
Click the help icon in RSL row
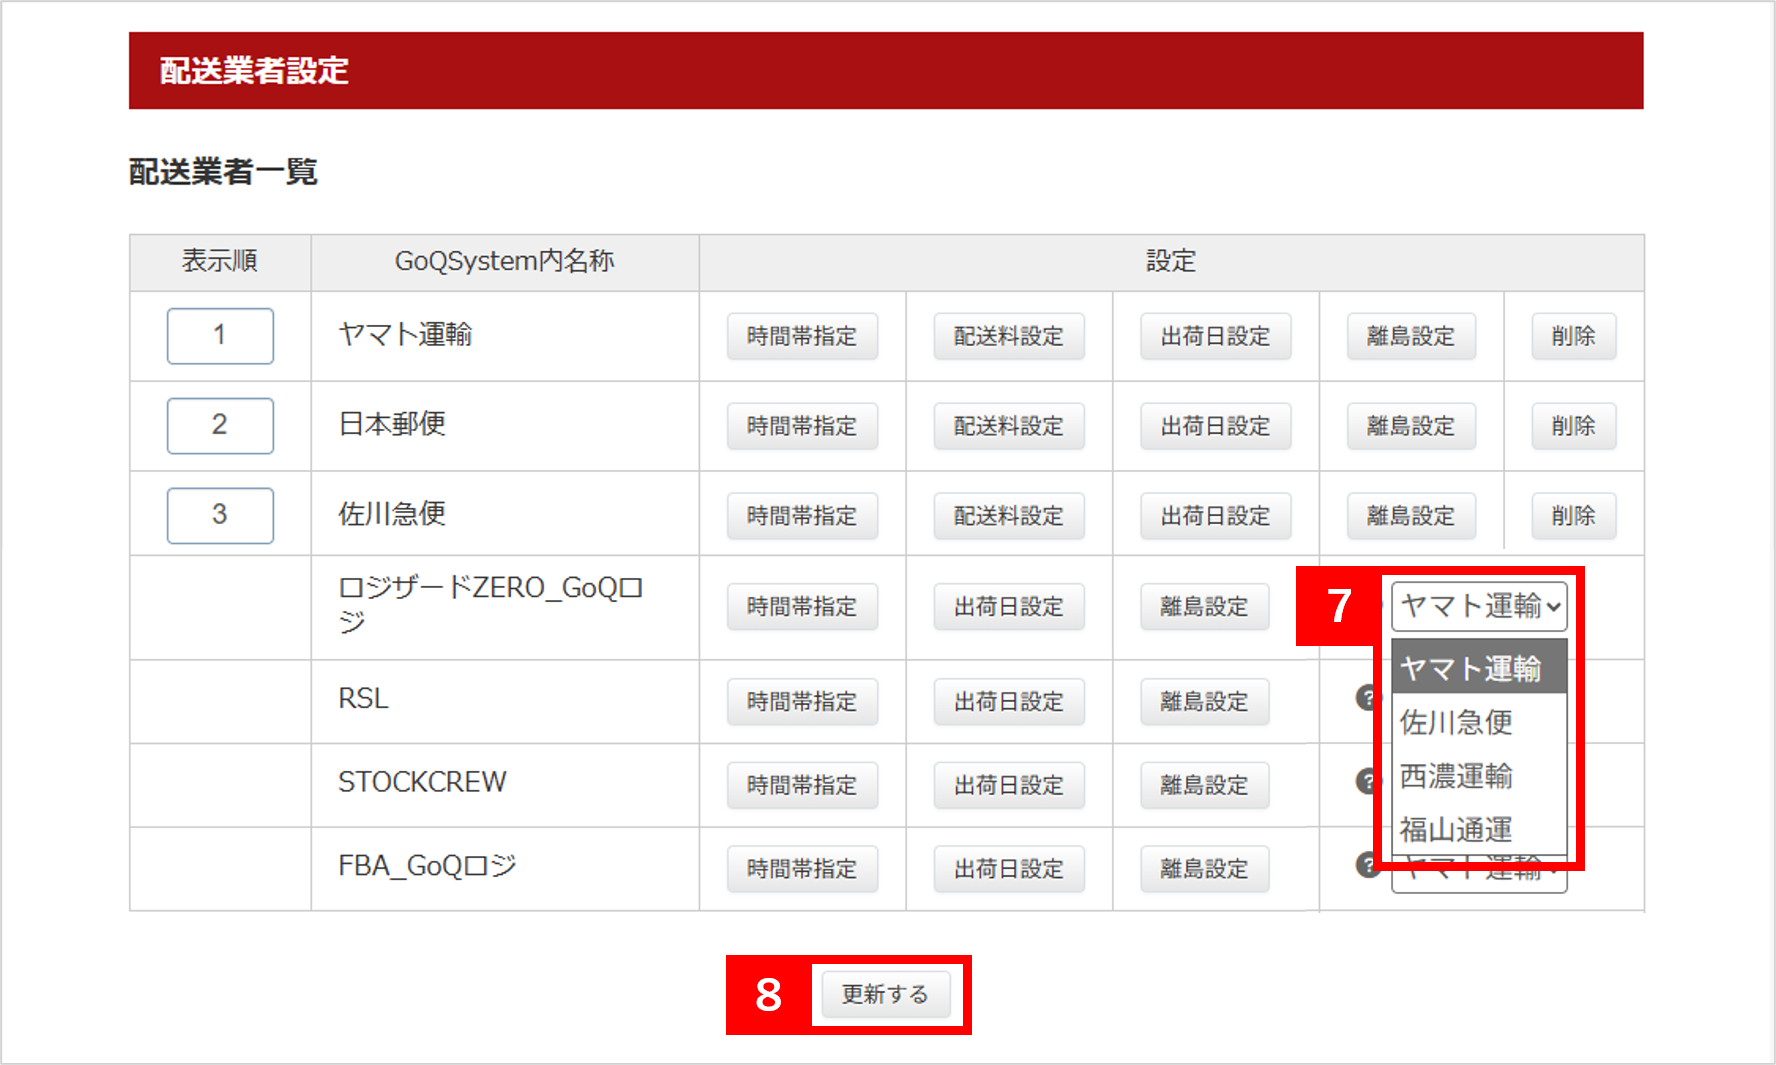(x=1366, y=698)
